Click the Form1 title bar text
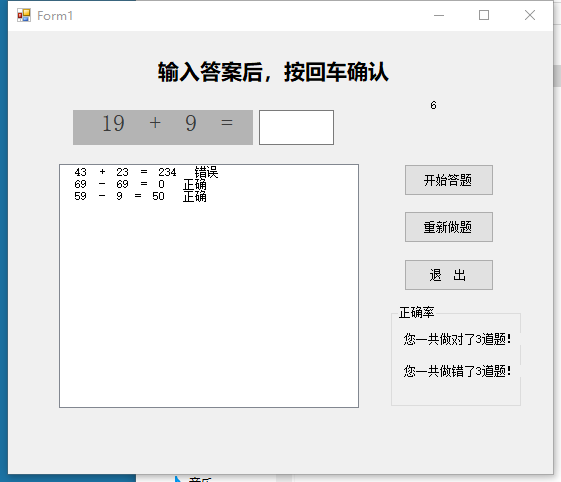 tap(55, 16)
